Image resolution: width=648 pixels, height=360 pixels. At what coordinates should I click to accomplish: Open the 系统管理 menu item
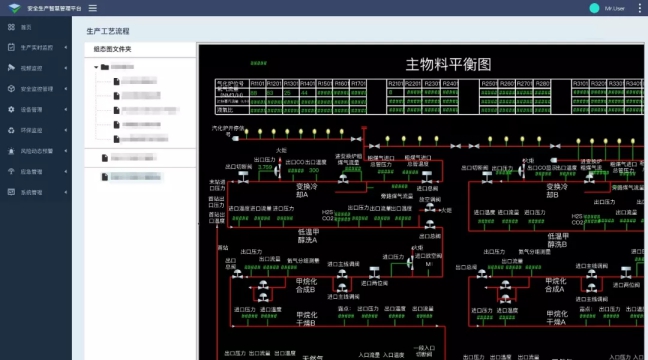(31, 192)
